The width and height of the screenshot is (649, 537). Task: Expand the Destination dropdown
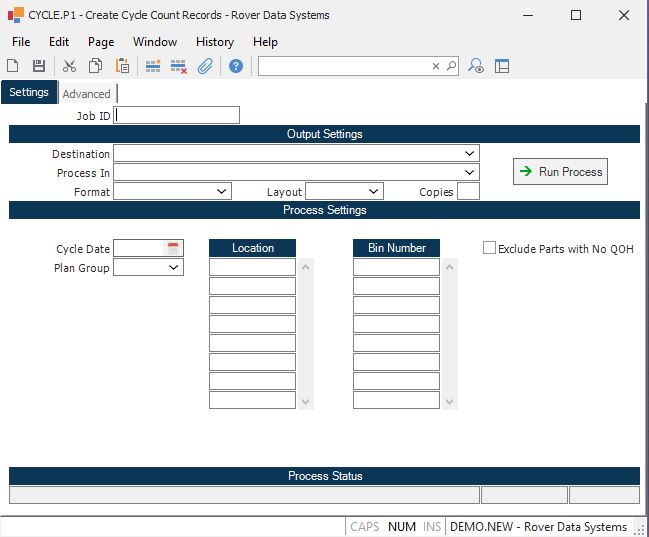(470, 154)
